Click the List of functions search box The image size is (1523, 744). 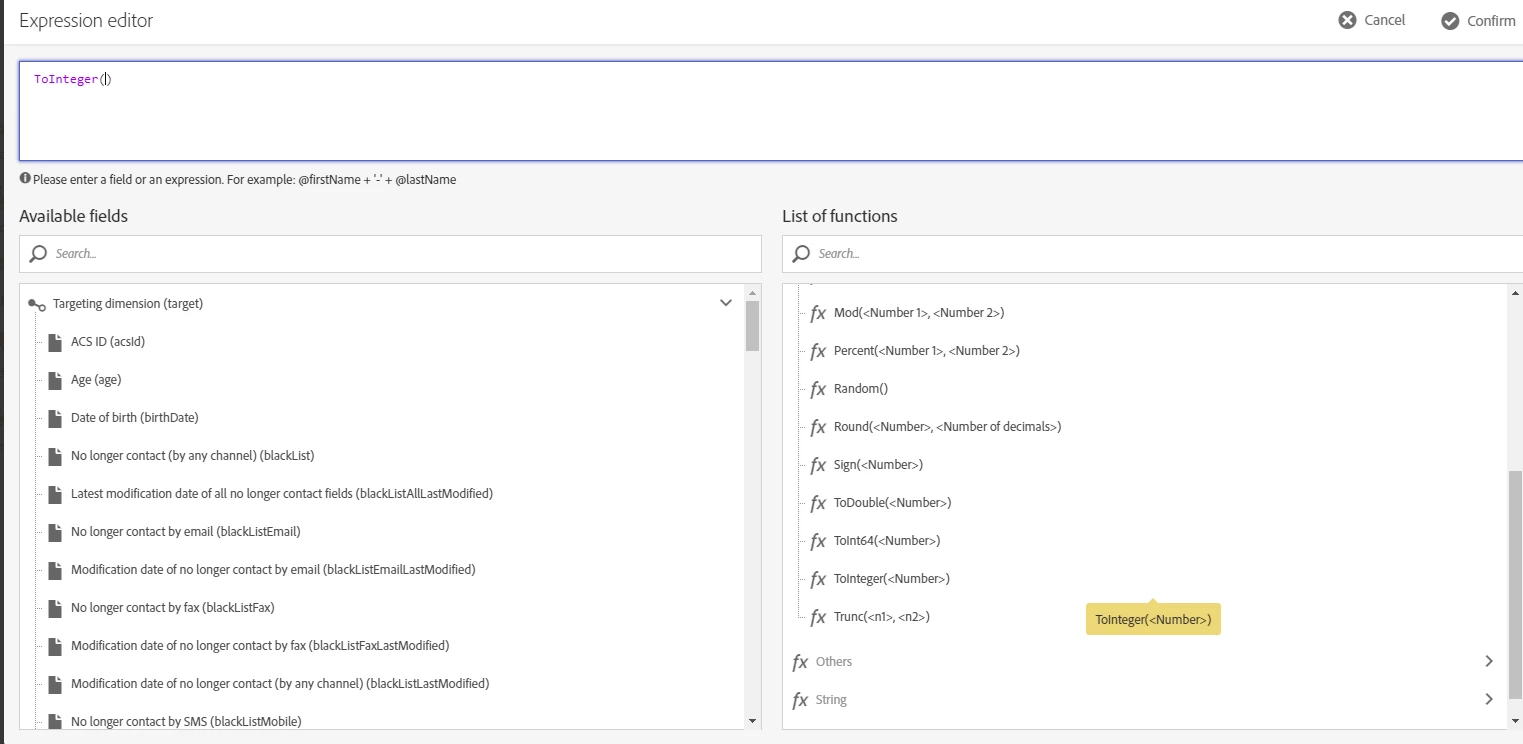[x=1152, y=254]
